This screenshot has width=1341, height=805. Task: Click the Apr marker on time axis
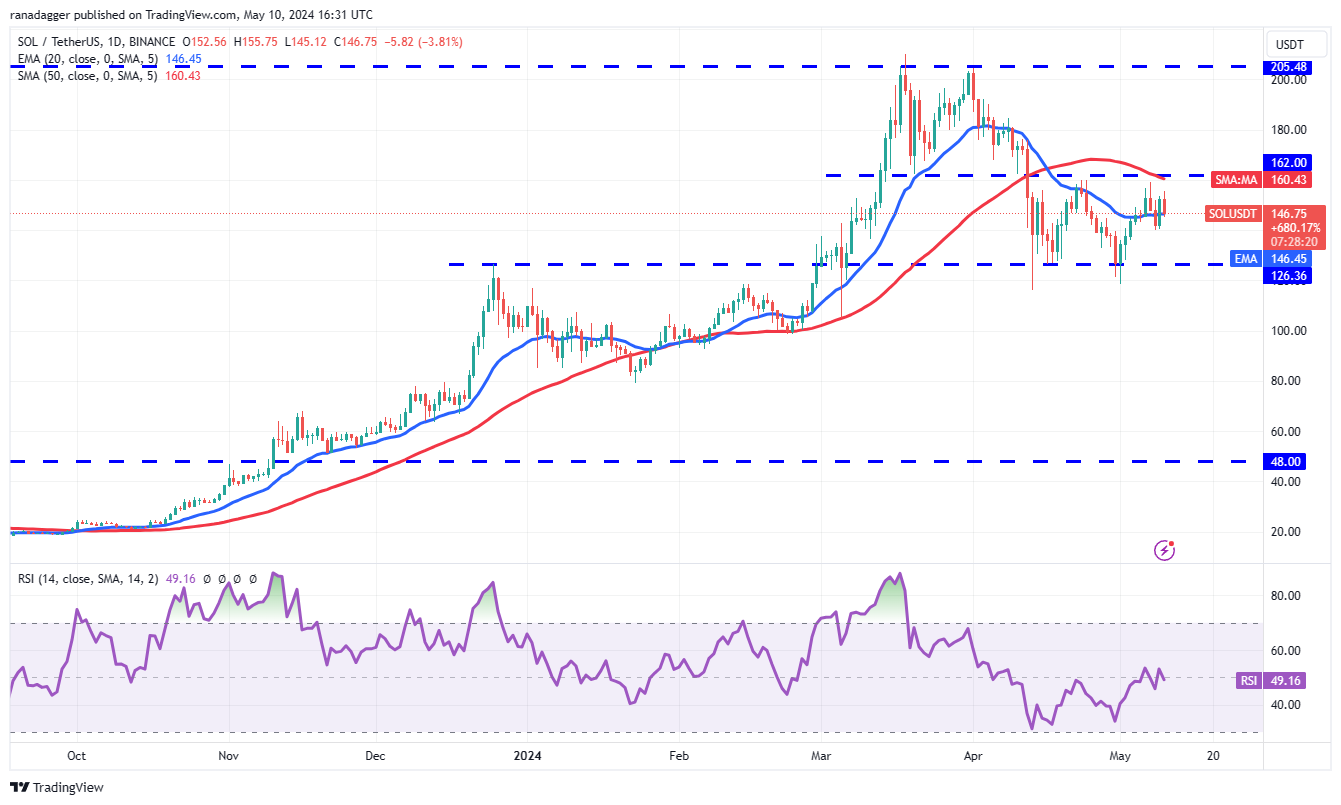pos(972,757)
